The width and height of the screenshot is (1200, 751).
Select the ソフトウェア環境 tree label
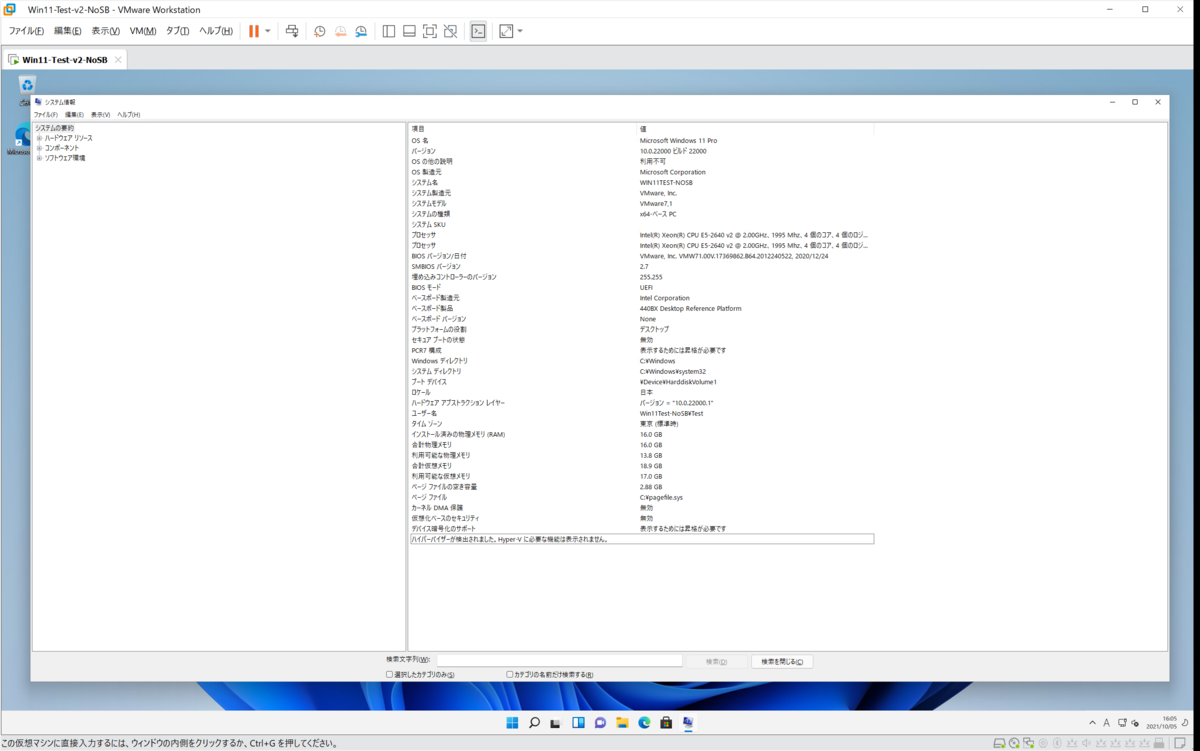65,158
